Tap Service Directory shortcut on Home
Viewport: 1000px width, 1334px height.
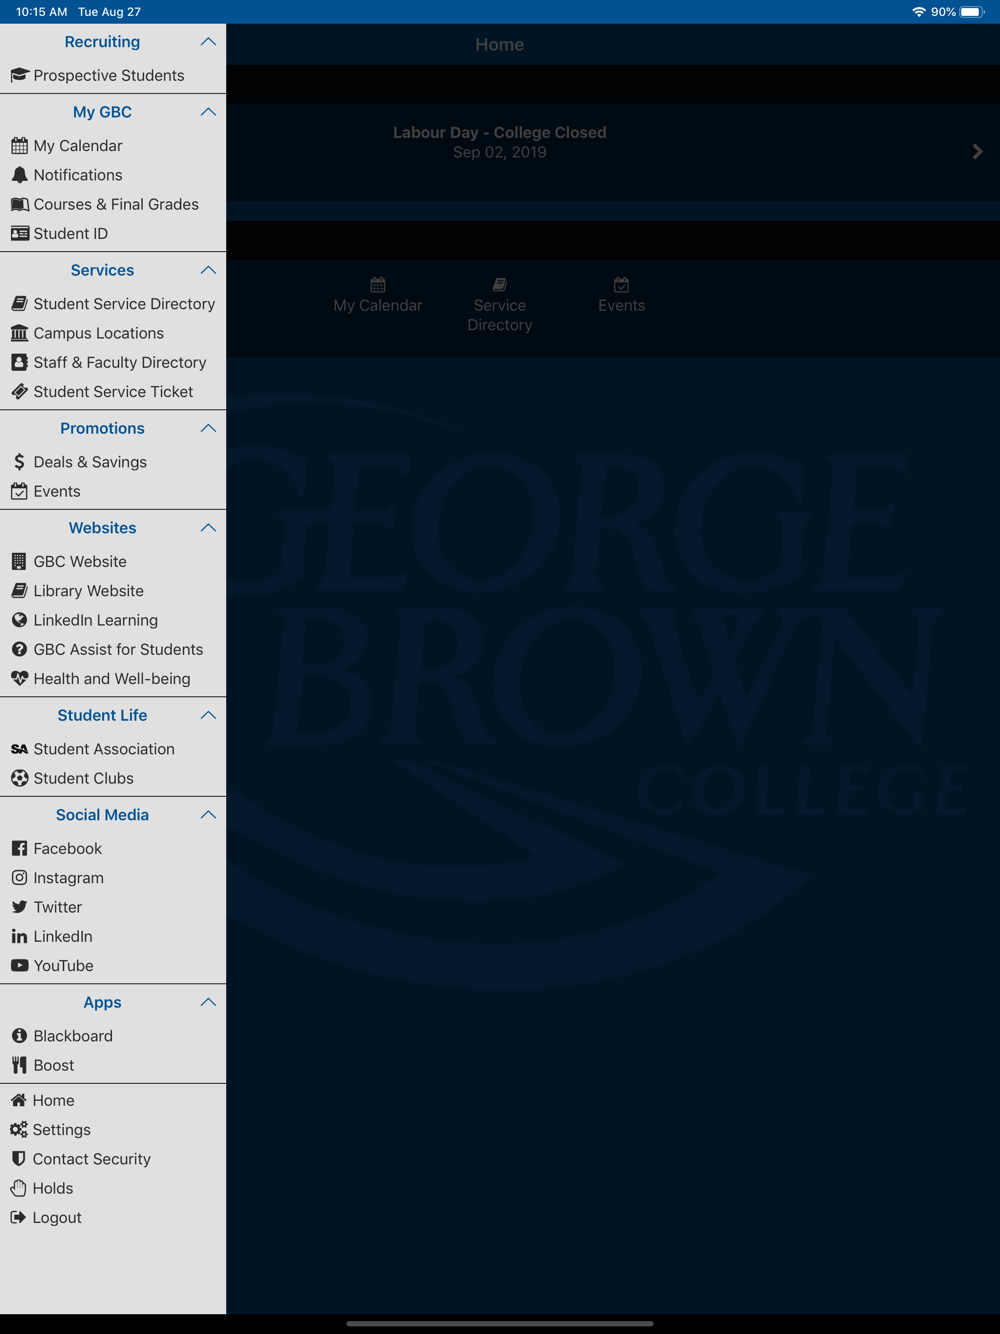tap(500, 305)
